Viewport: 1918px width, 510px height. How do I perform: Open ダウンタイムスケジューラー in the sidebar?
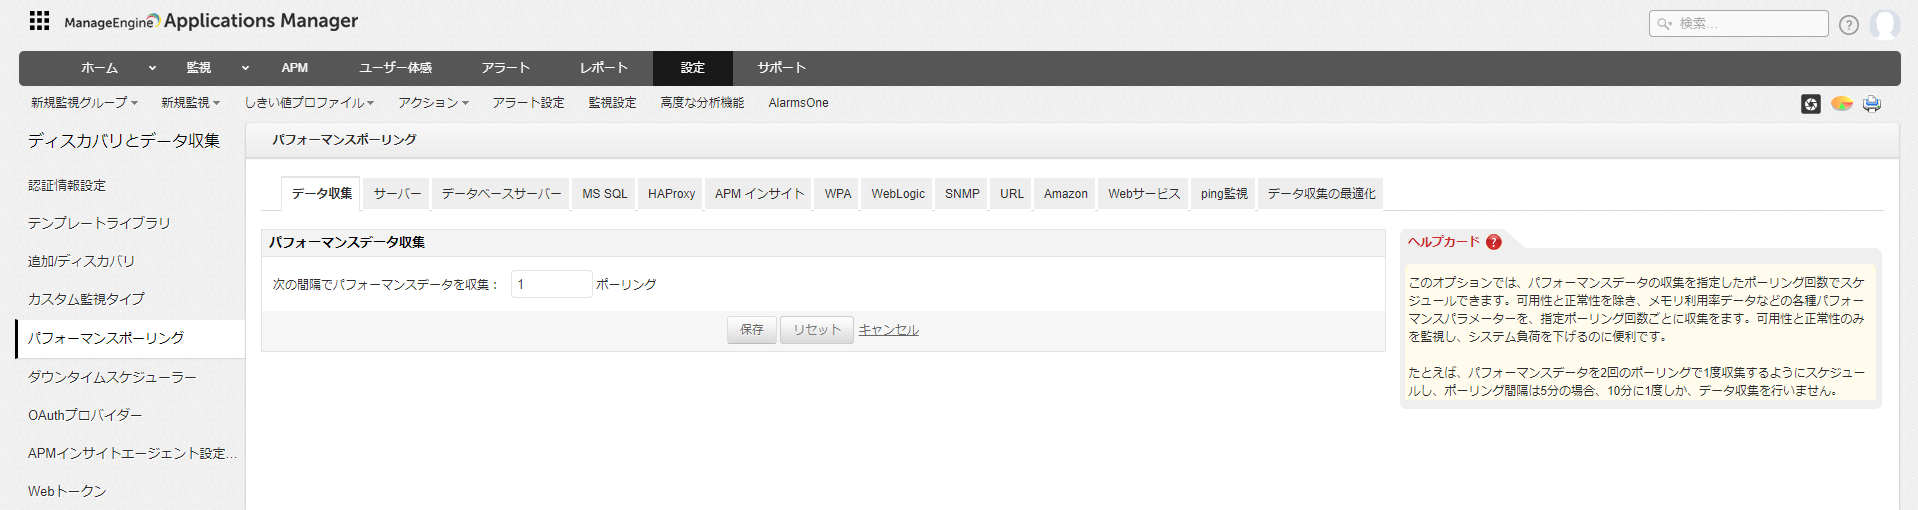[x=112, y=377]
